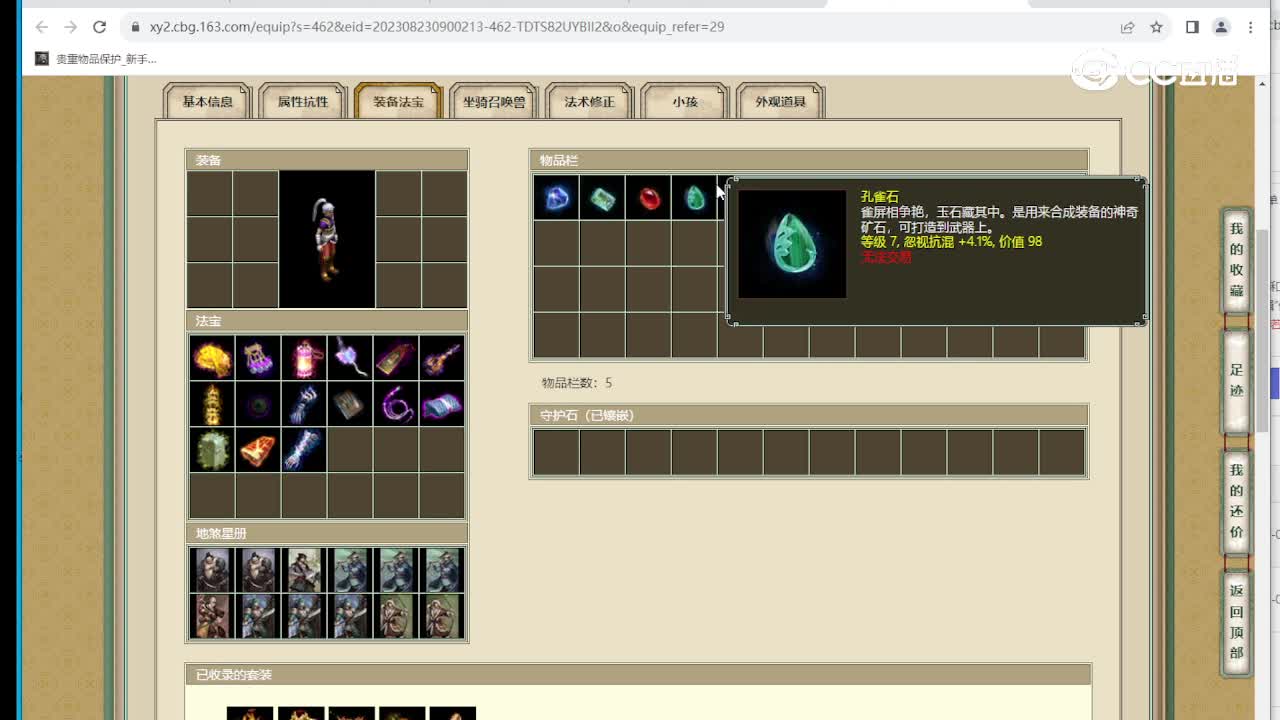Select the green 孔雀石 item in the inventory slot

695,198
